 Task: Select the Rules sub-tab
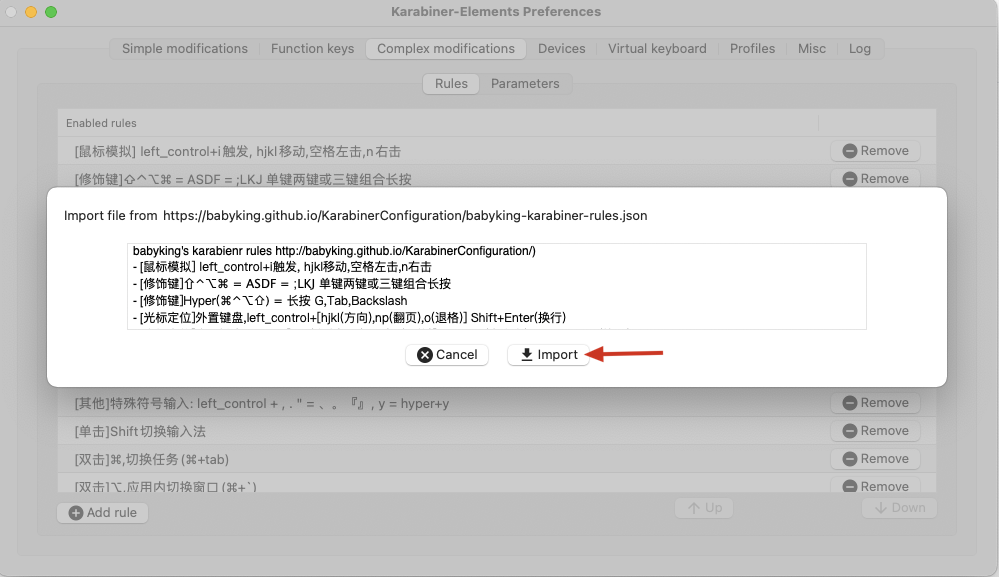pyautogui.click(x=451, y=83)
